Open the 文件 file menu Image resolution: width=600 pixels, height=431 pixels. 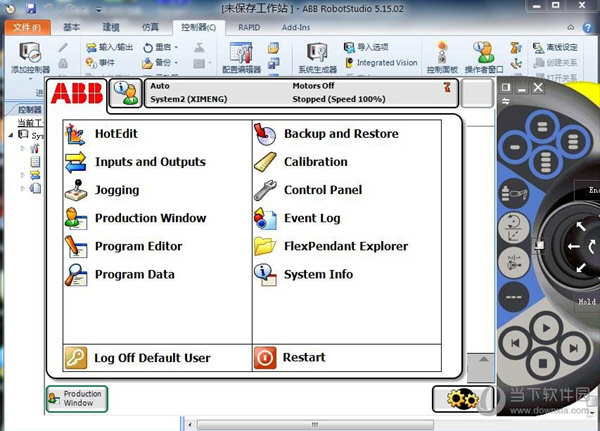pos(28,28)
